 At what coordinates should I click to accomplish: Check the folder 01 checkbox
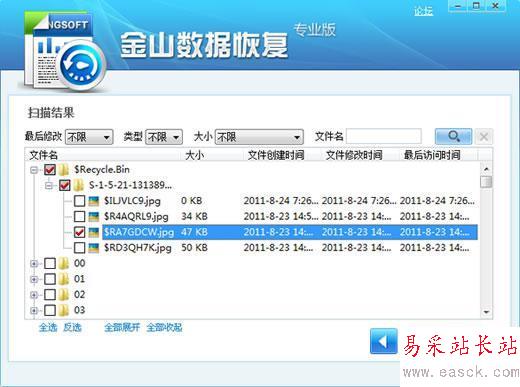(x=50, y=279)
